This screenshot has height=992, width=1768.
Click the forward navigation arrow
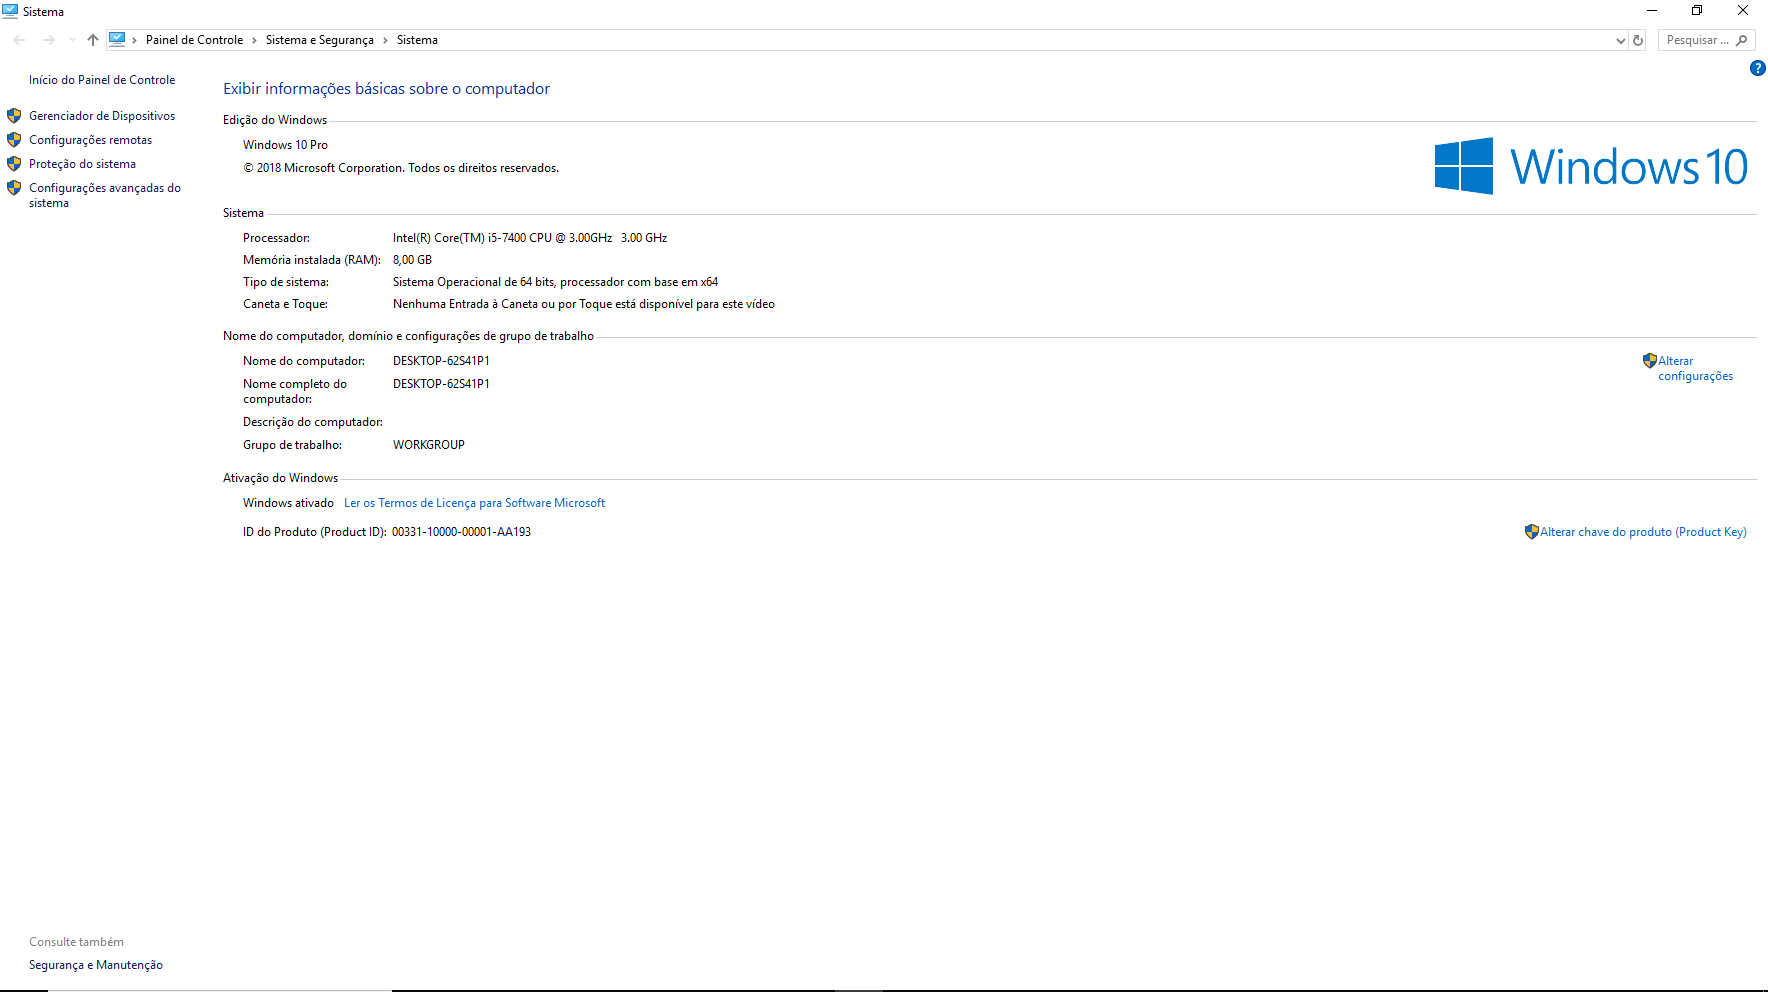pyautogui.click(x=48, y=40)
